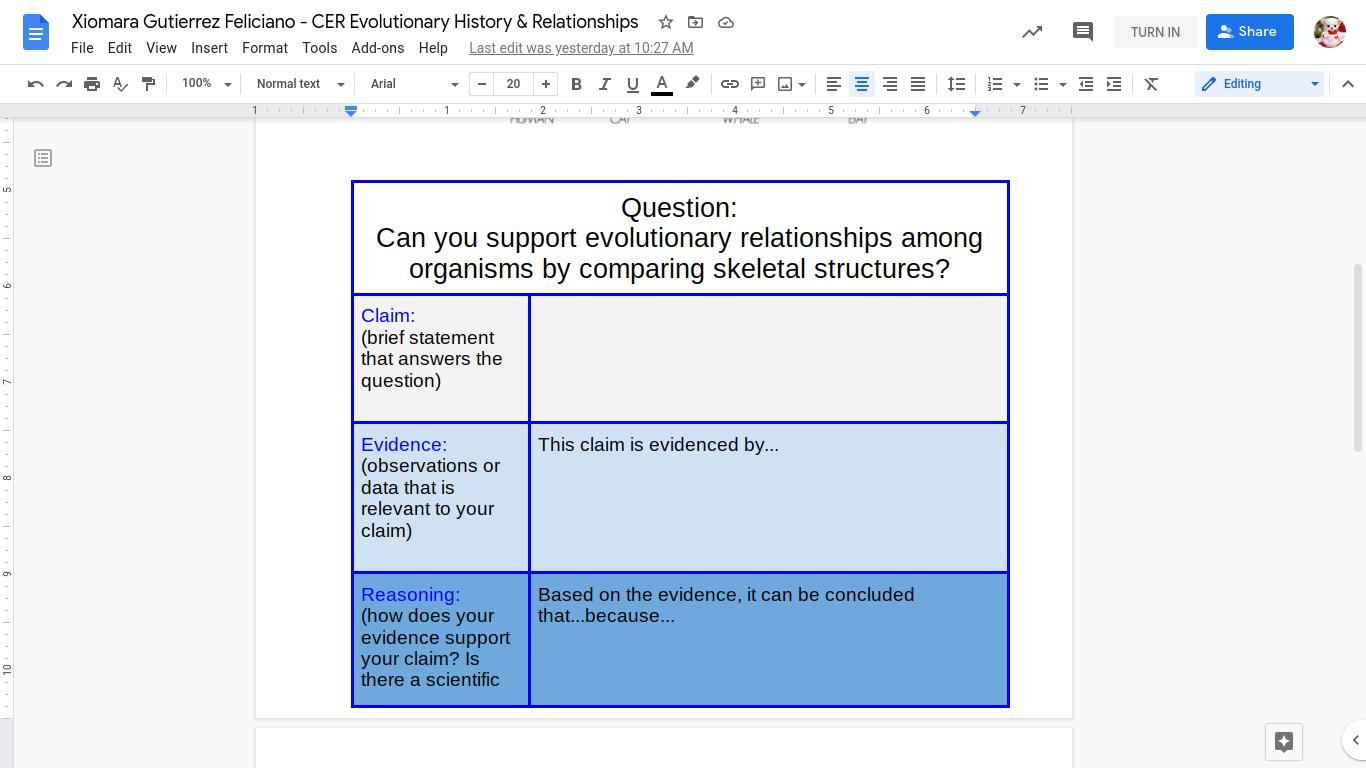The width and height of the screenshot is (1366, 768).
Task: Open the spelling and grammar check icon
Action: 120,84
